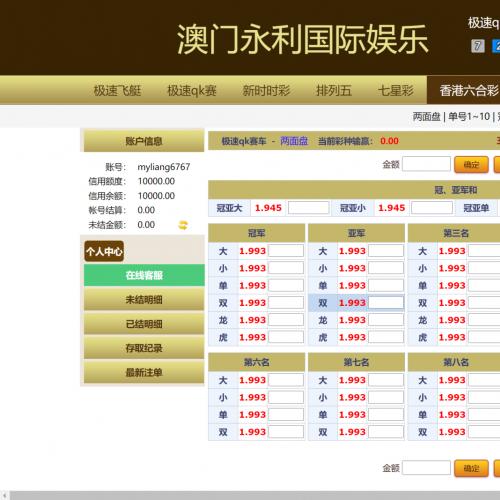Screen dimensions: 500x500
Task: Focus 第七名 双 bet input
Action: pos(386,432)
